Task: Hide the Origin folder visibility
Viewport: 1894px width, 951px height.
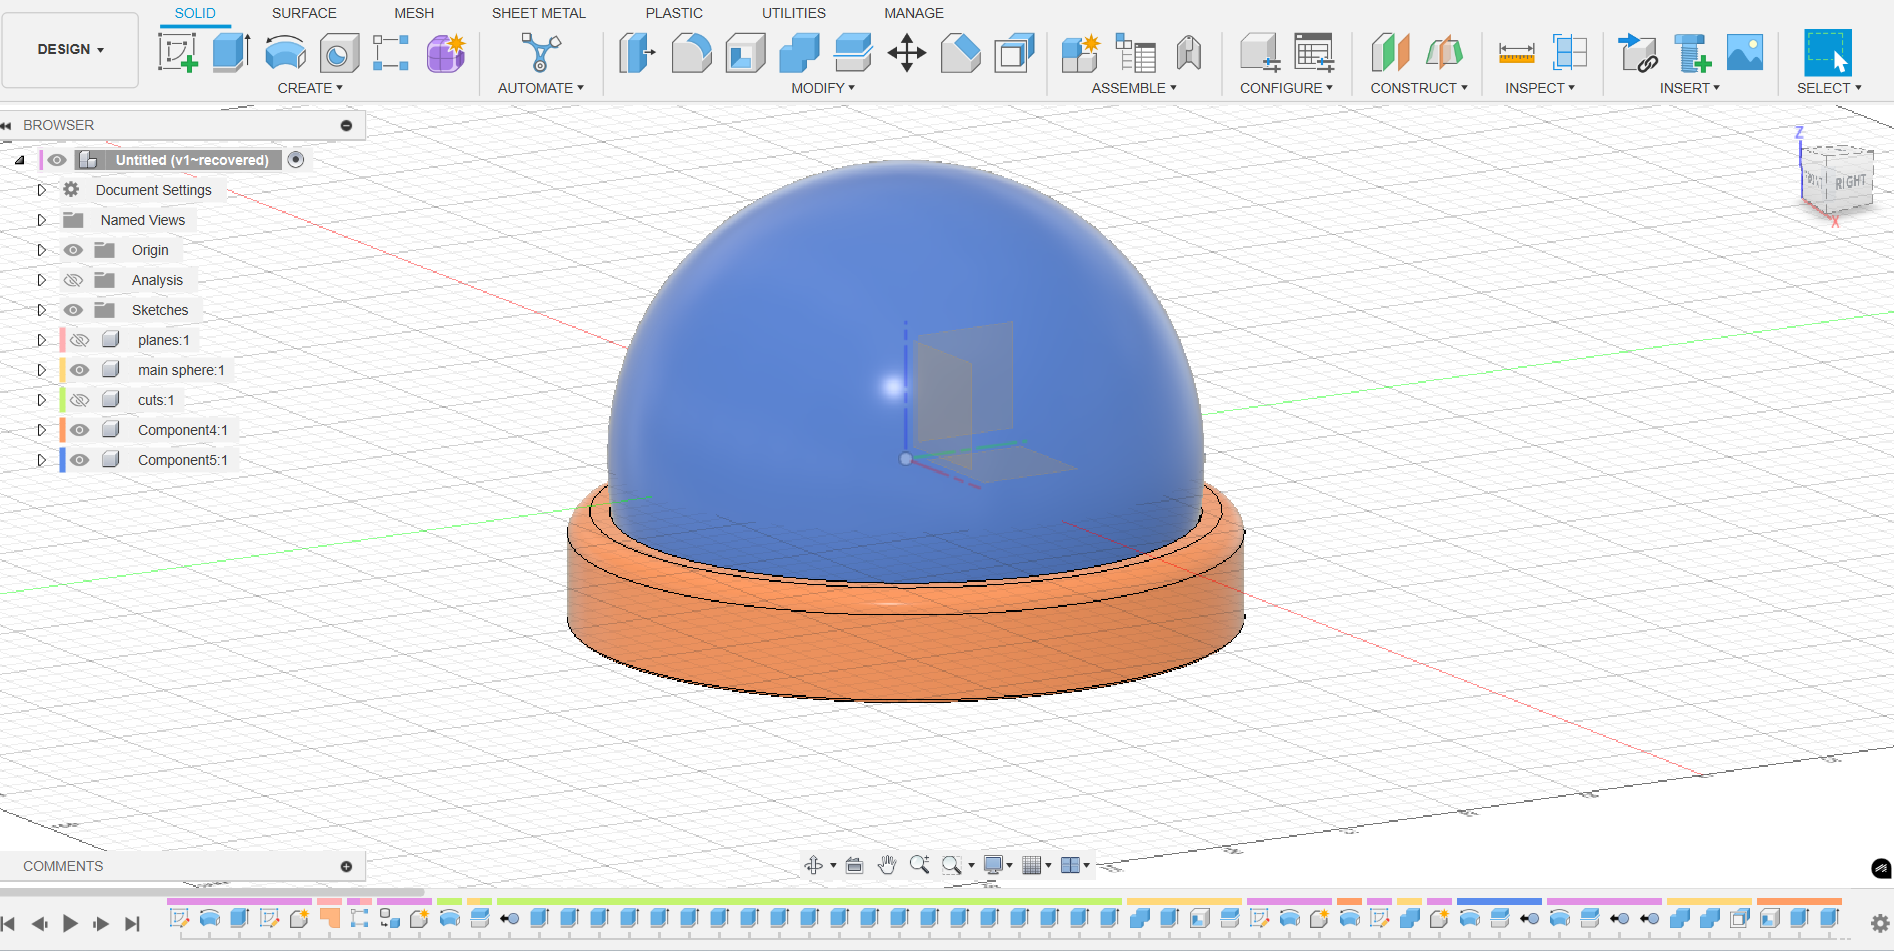Action: 73,250
